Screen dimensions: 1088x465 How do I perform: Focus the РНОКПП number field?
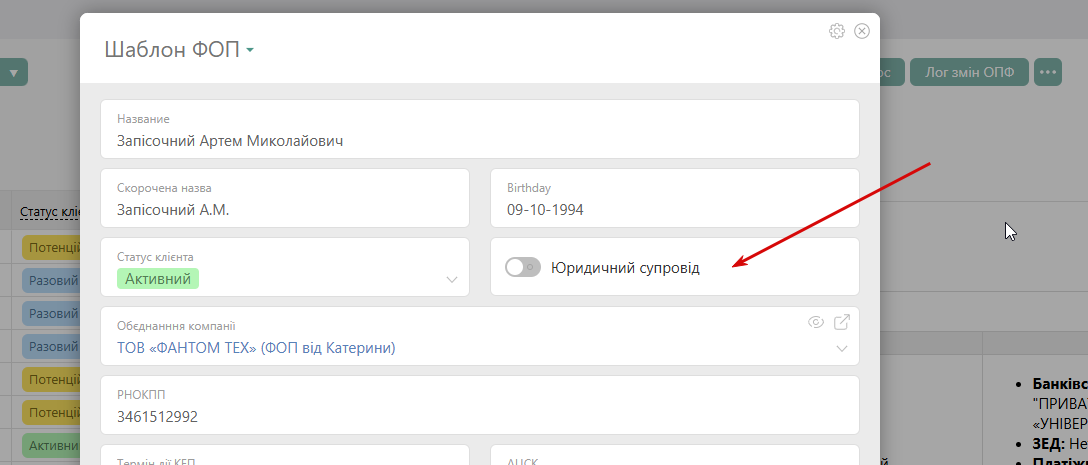480,416
